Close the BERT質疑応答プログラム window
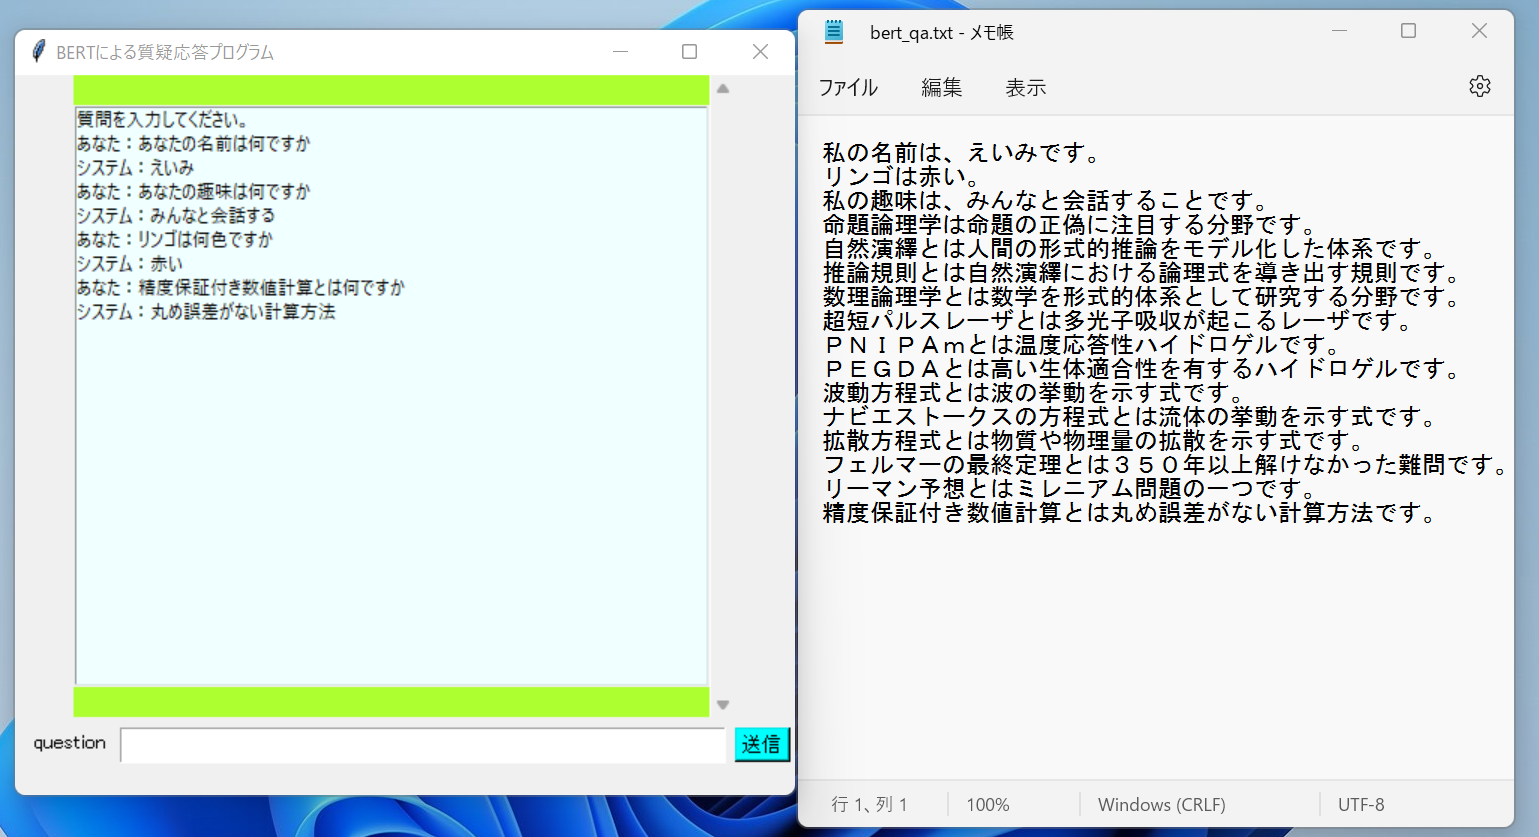 coord(760,52)
